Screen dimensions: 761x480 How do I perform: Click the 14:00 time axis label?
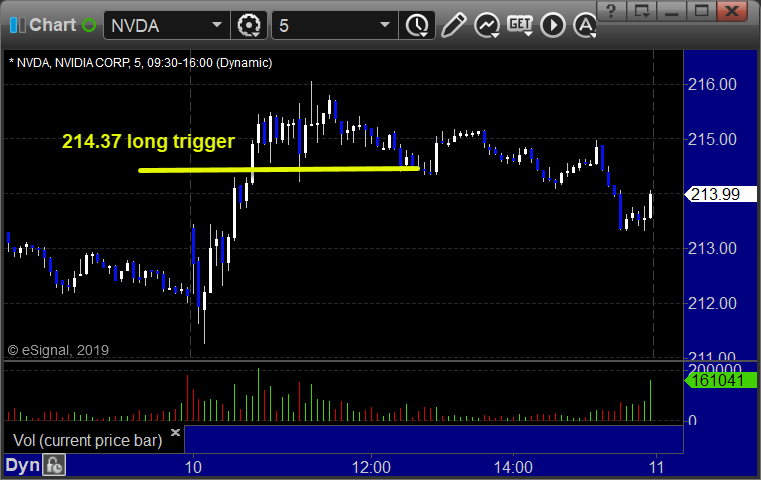pyautogui.click(x=513, y=467)
